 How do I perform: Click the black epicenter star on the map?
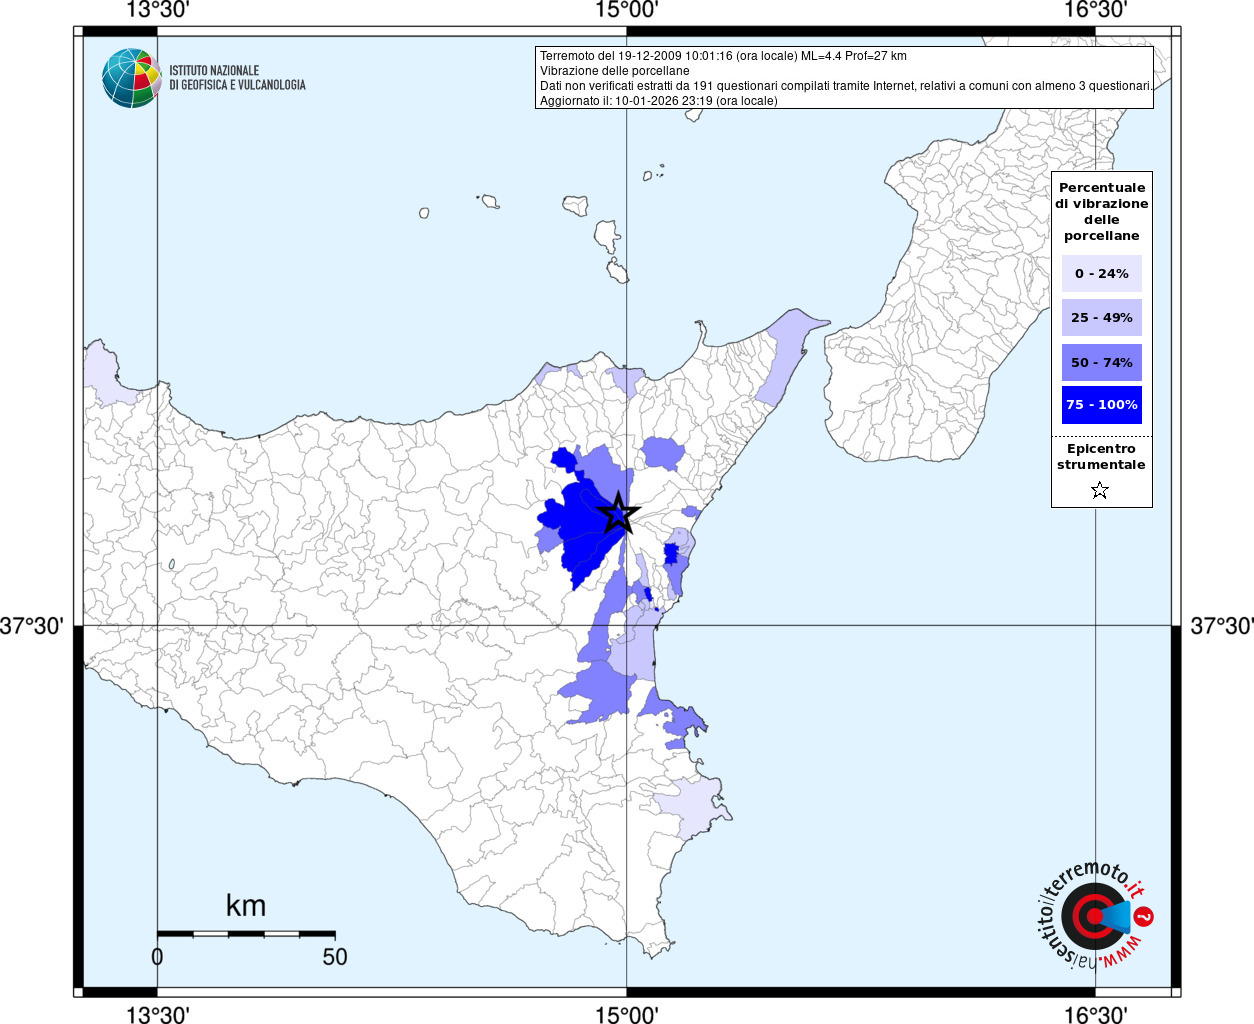(619, 514)
